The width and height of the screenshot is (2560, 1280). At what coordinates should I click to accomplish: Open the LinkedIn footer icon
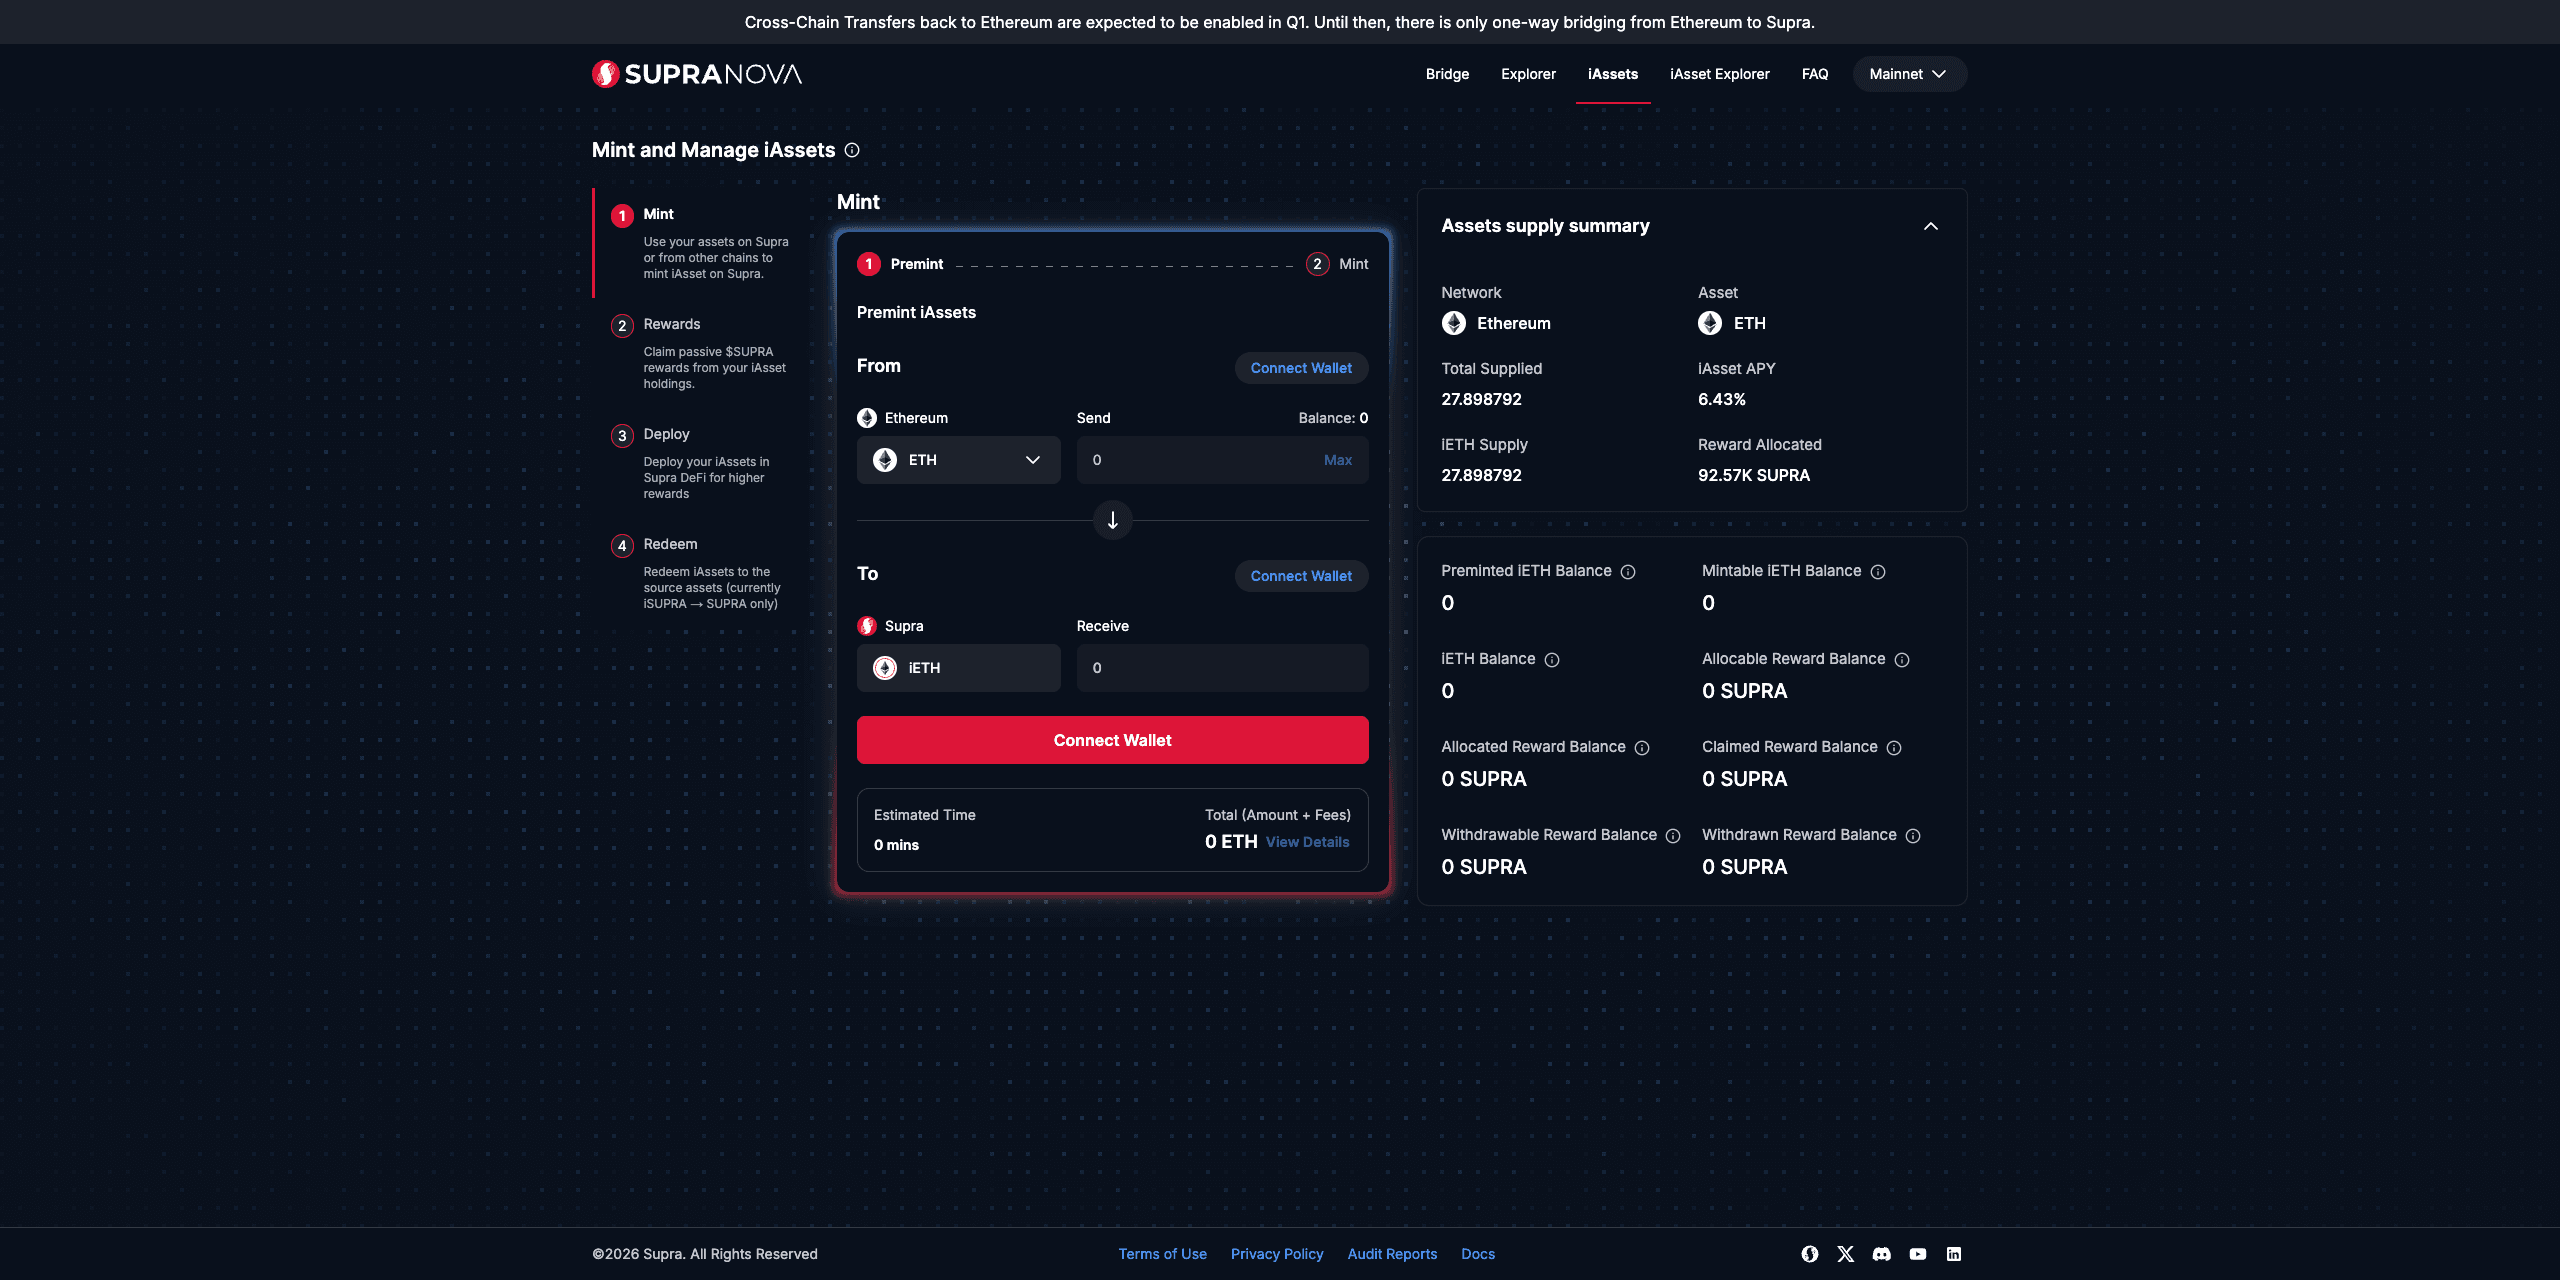(x=1953, y=1254)
